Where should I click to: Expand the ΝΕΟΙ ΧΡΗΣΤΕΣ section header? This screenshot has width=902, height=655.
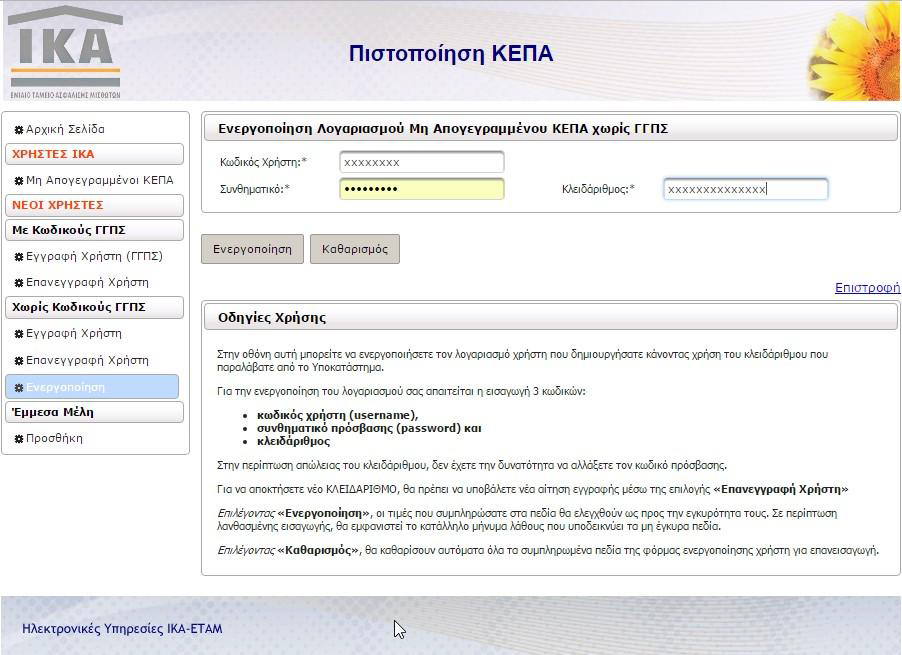pyautogui.click(x=94, y=205)
